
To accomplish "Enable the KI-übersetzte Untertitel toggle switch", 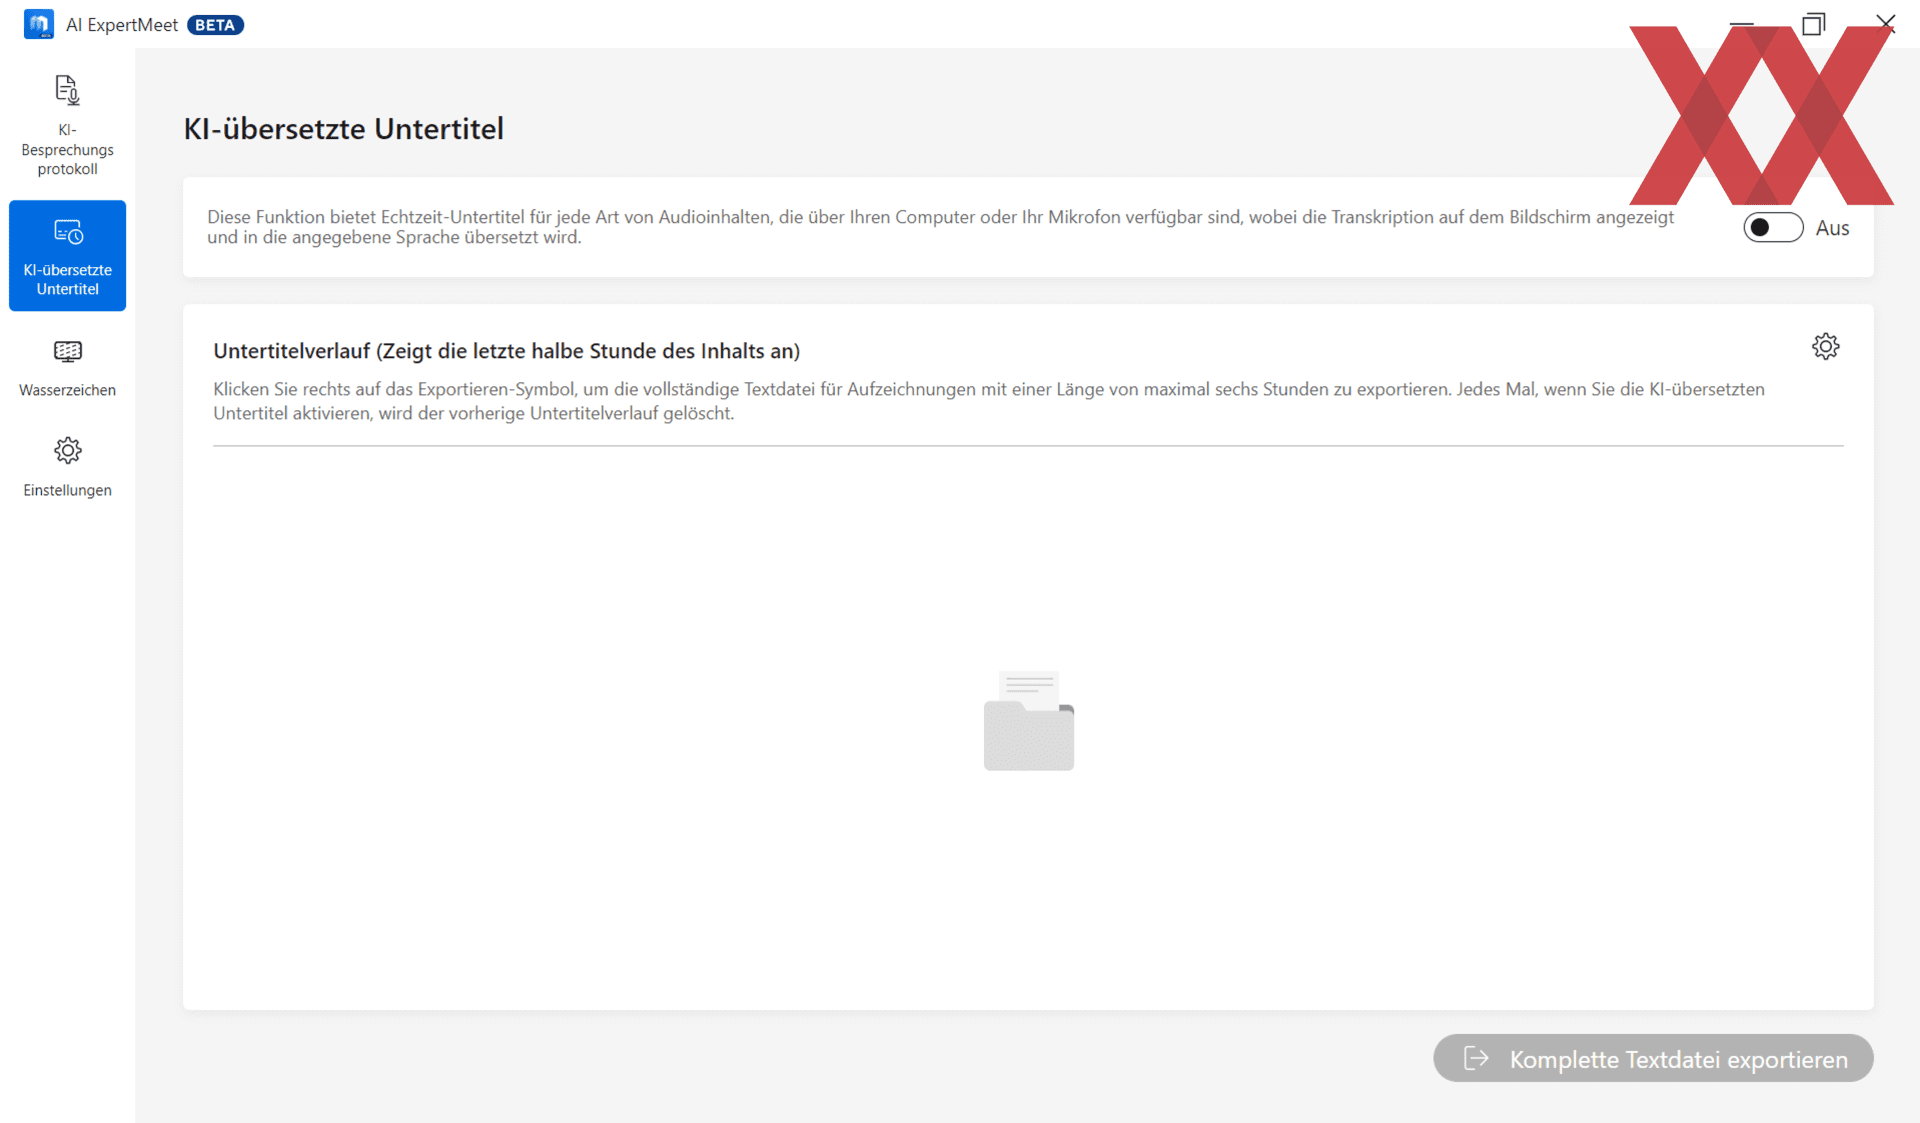I will click(1772, 228).
